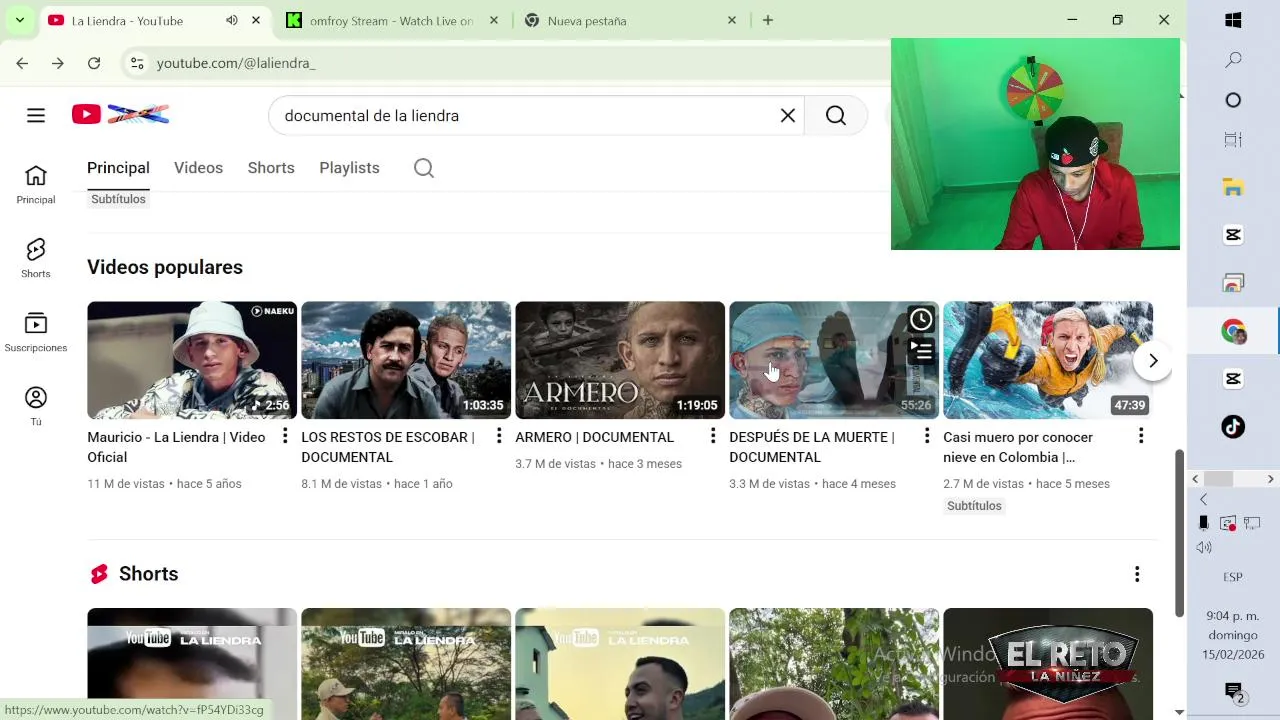Switch to the Playlists channel tab
This screenshot has width=1280, height=720.
click(x=349, y=168)
